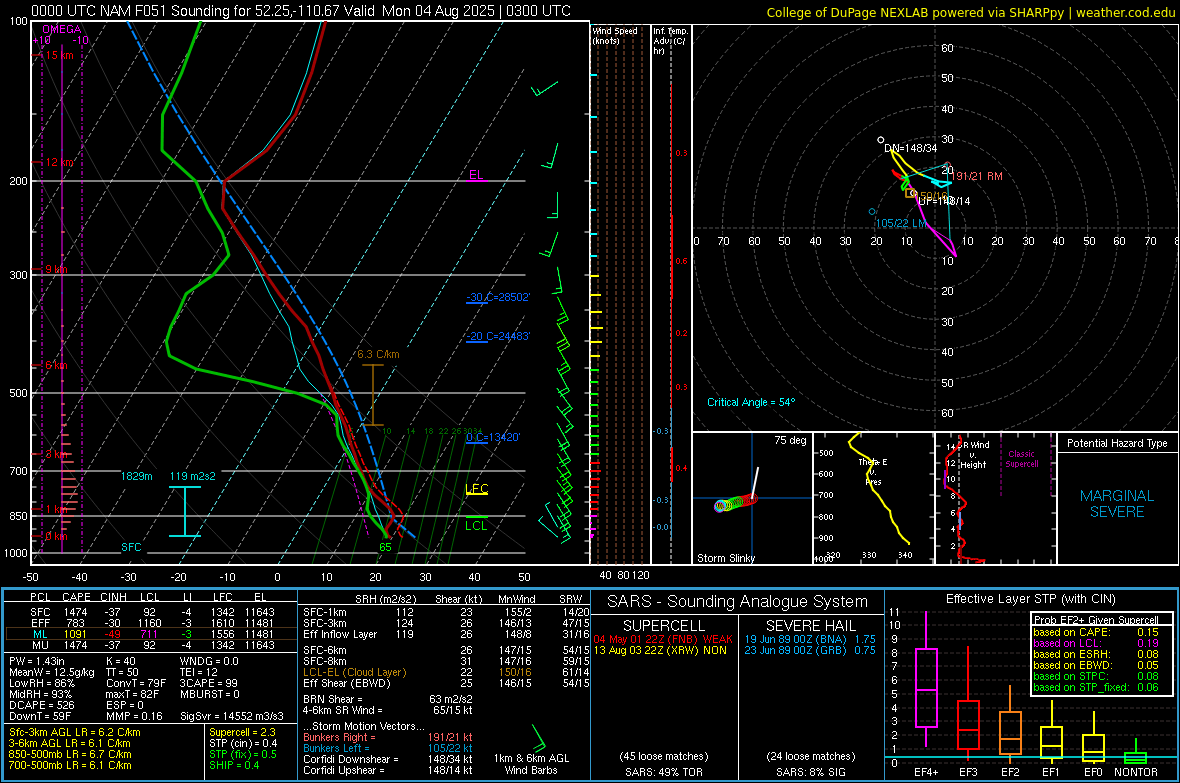Click the 'Prob EF2+ Given Supercell' heading
The image size is (1180, 783).
tap(1096, 620)
